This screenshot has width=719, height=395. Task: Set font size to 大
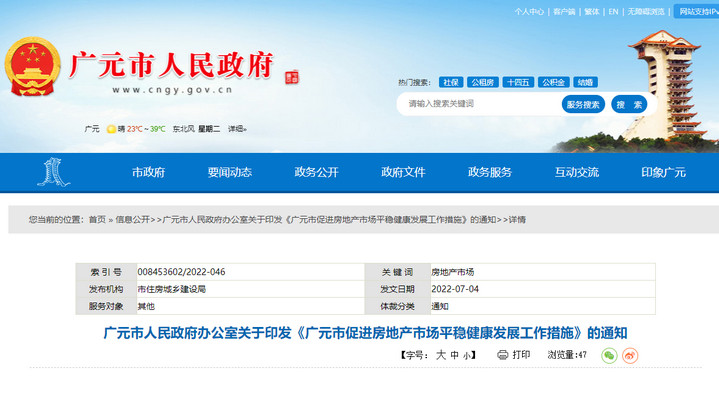pyautogui.click(x=441, y=355)
